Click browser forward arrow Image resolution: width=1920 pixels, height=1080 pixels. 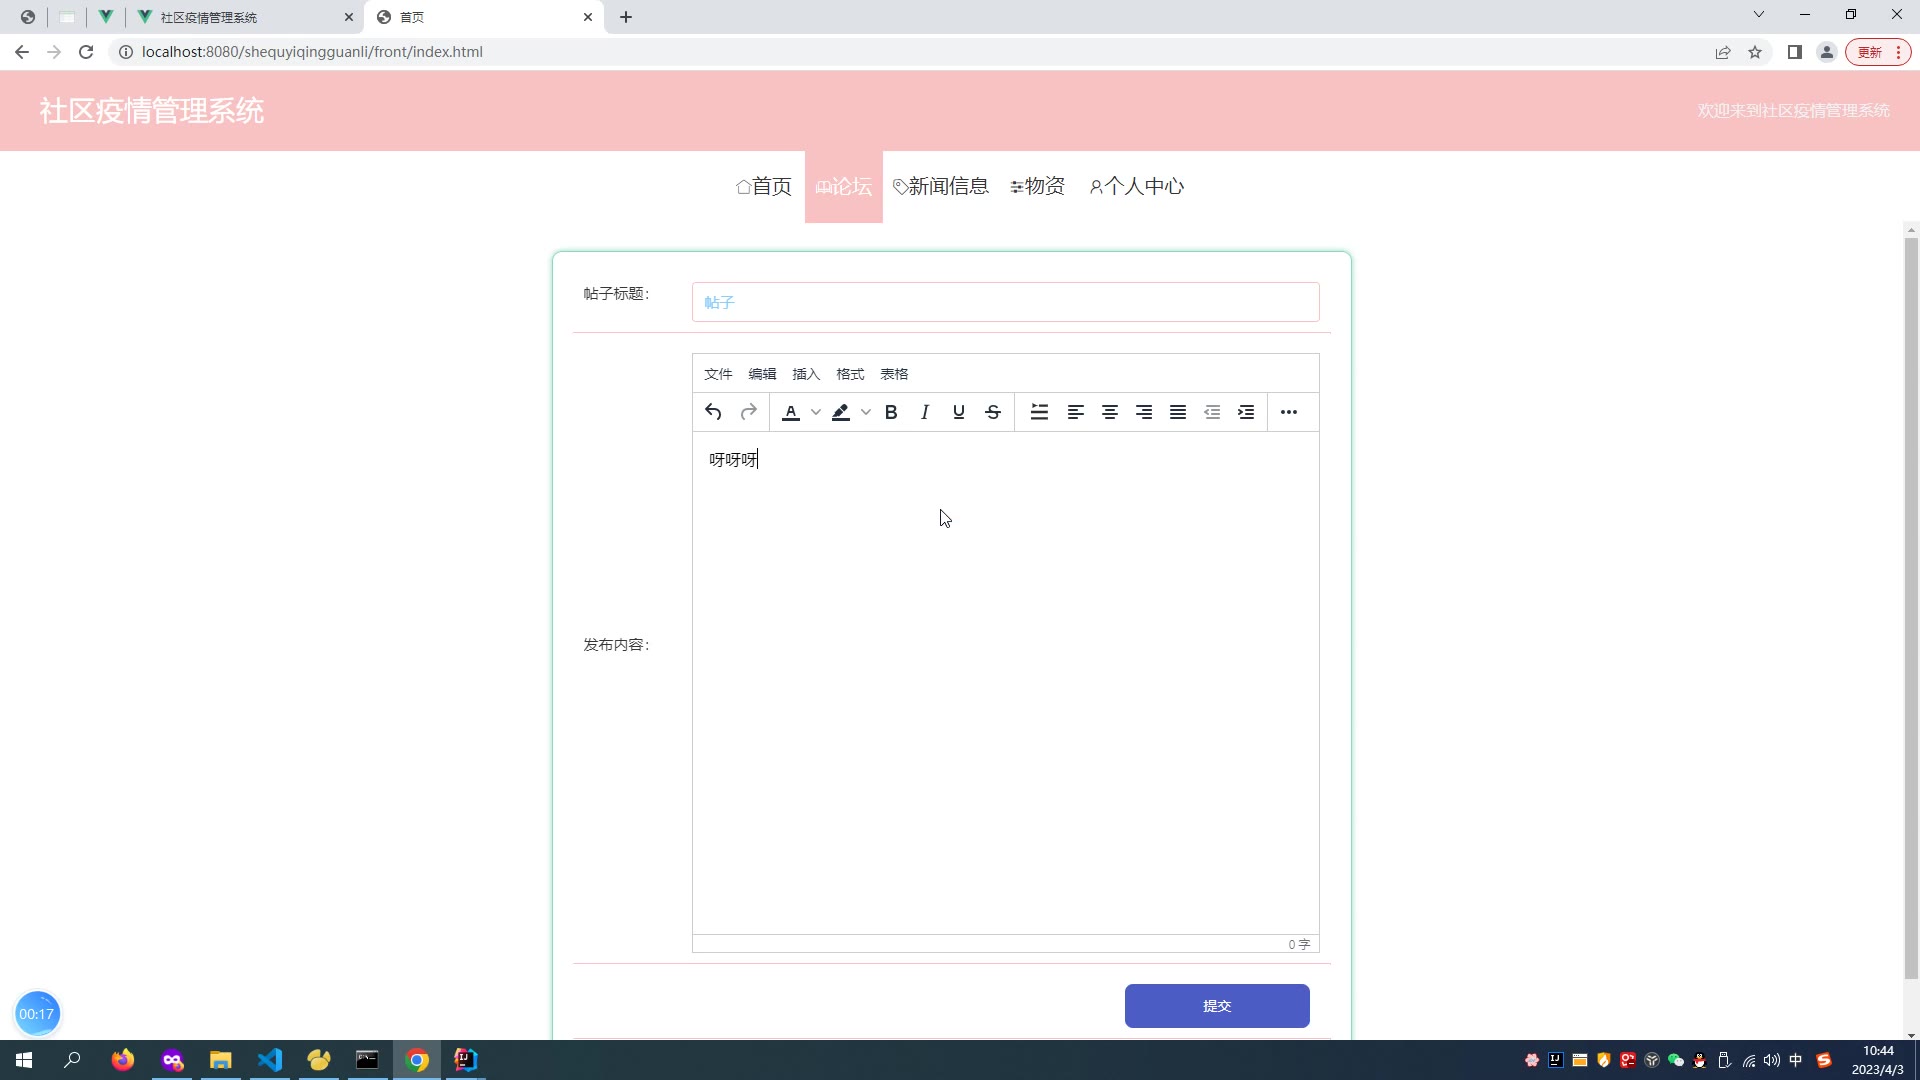click(54, 52)
